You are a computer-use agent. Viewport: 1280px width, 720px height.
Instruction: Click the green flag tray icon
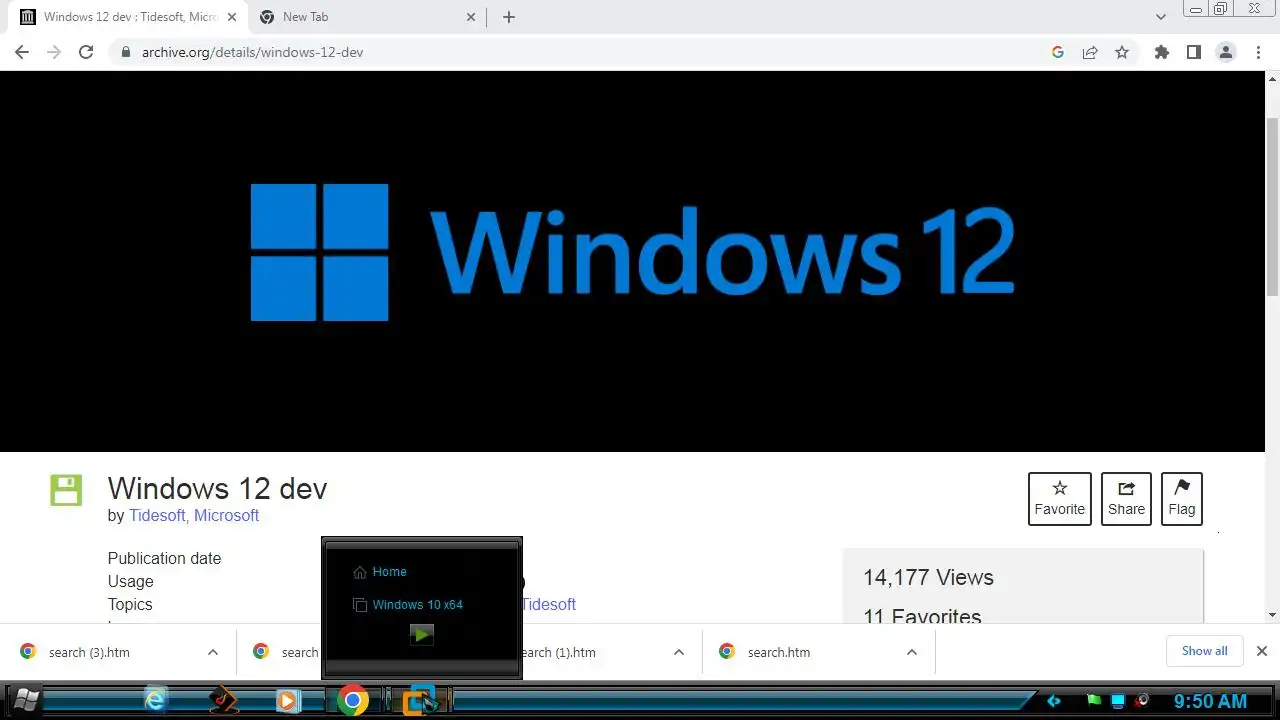[x=1094, y=701]
